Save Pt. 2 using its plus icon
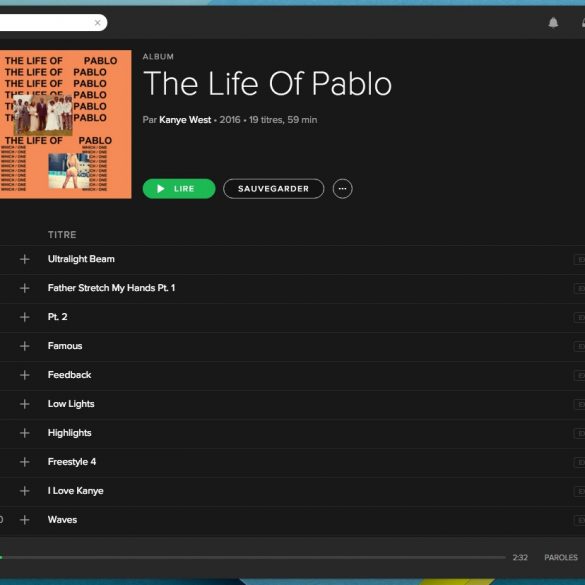The image size is (585, 585). [x=25, y=317]
